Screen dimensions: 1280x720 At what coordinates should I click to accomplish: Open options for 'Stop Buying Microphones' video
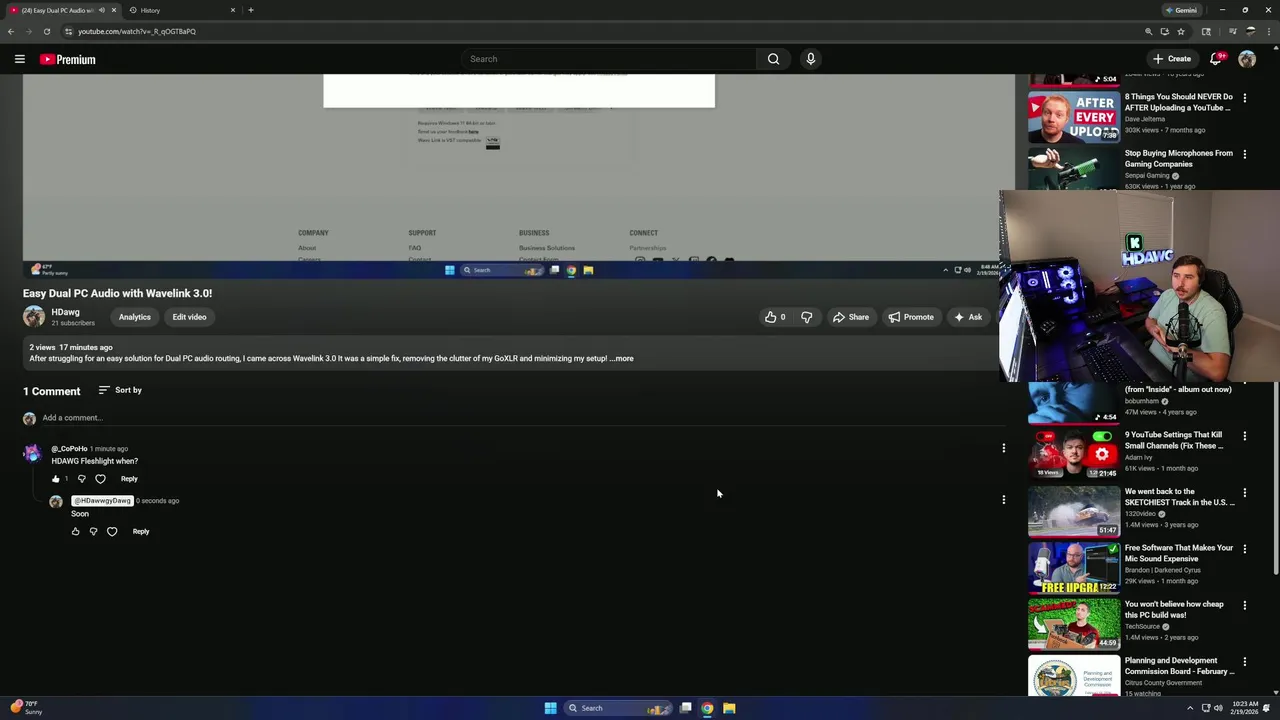pos(1245,154)
